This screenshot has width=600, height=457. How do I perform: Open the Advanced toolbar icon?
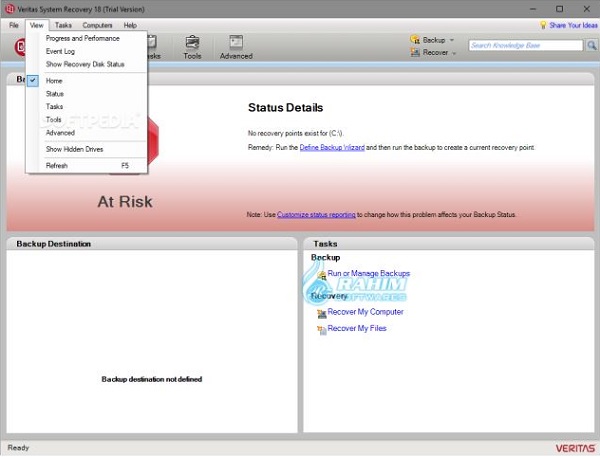pos(236,47)
